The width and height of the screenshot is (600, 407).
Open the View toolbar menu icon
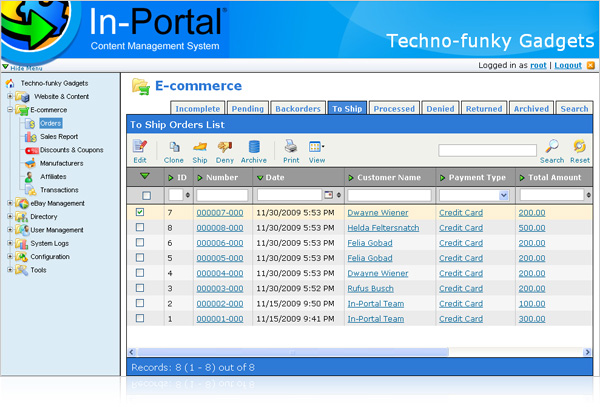click(316, 147)
